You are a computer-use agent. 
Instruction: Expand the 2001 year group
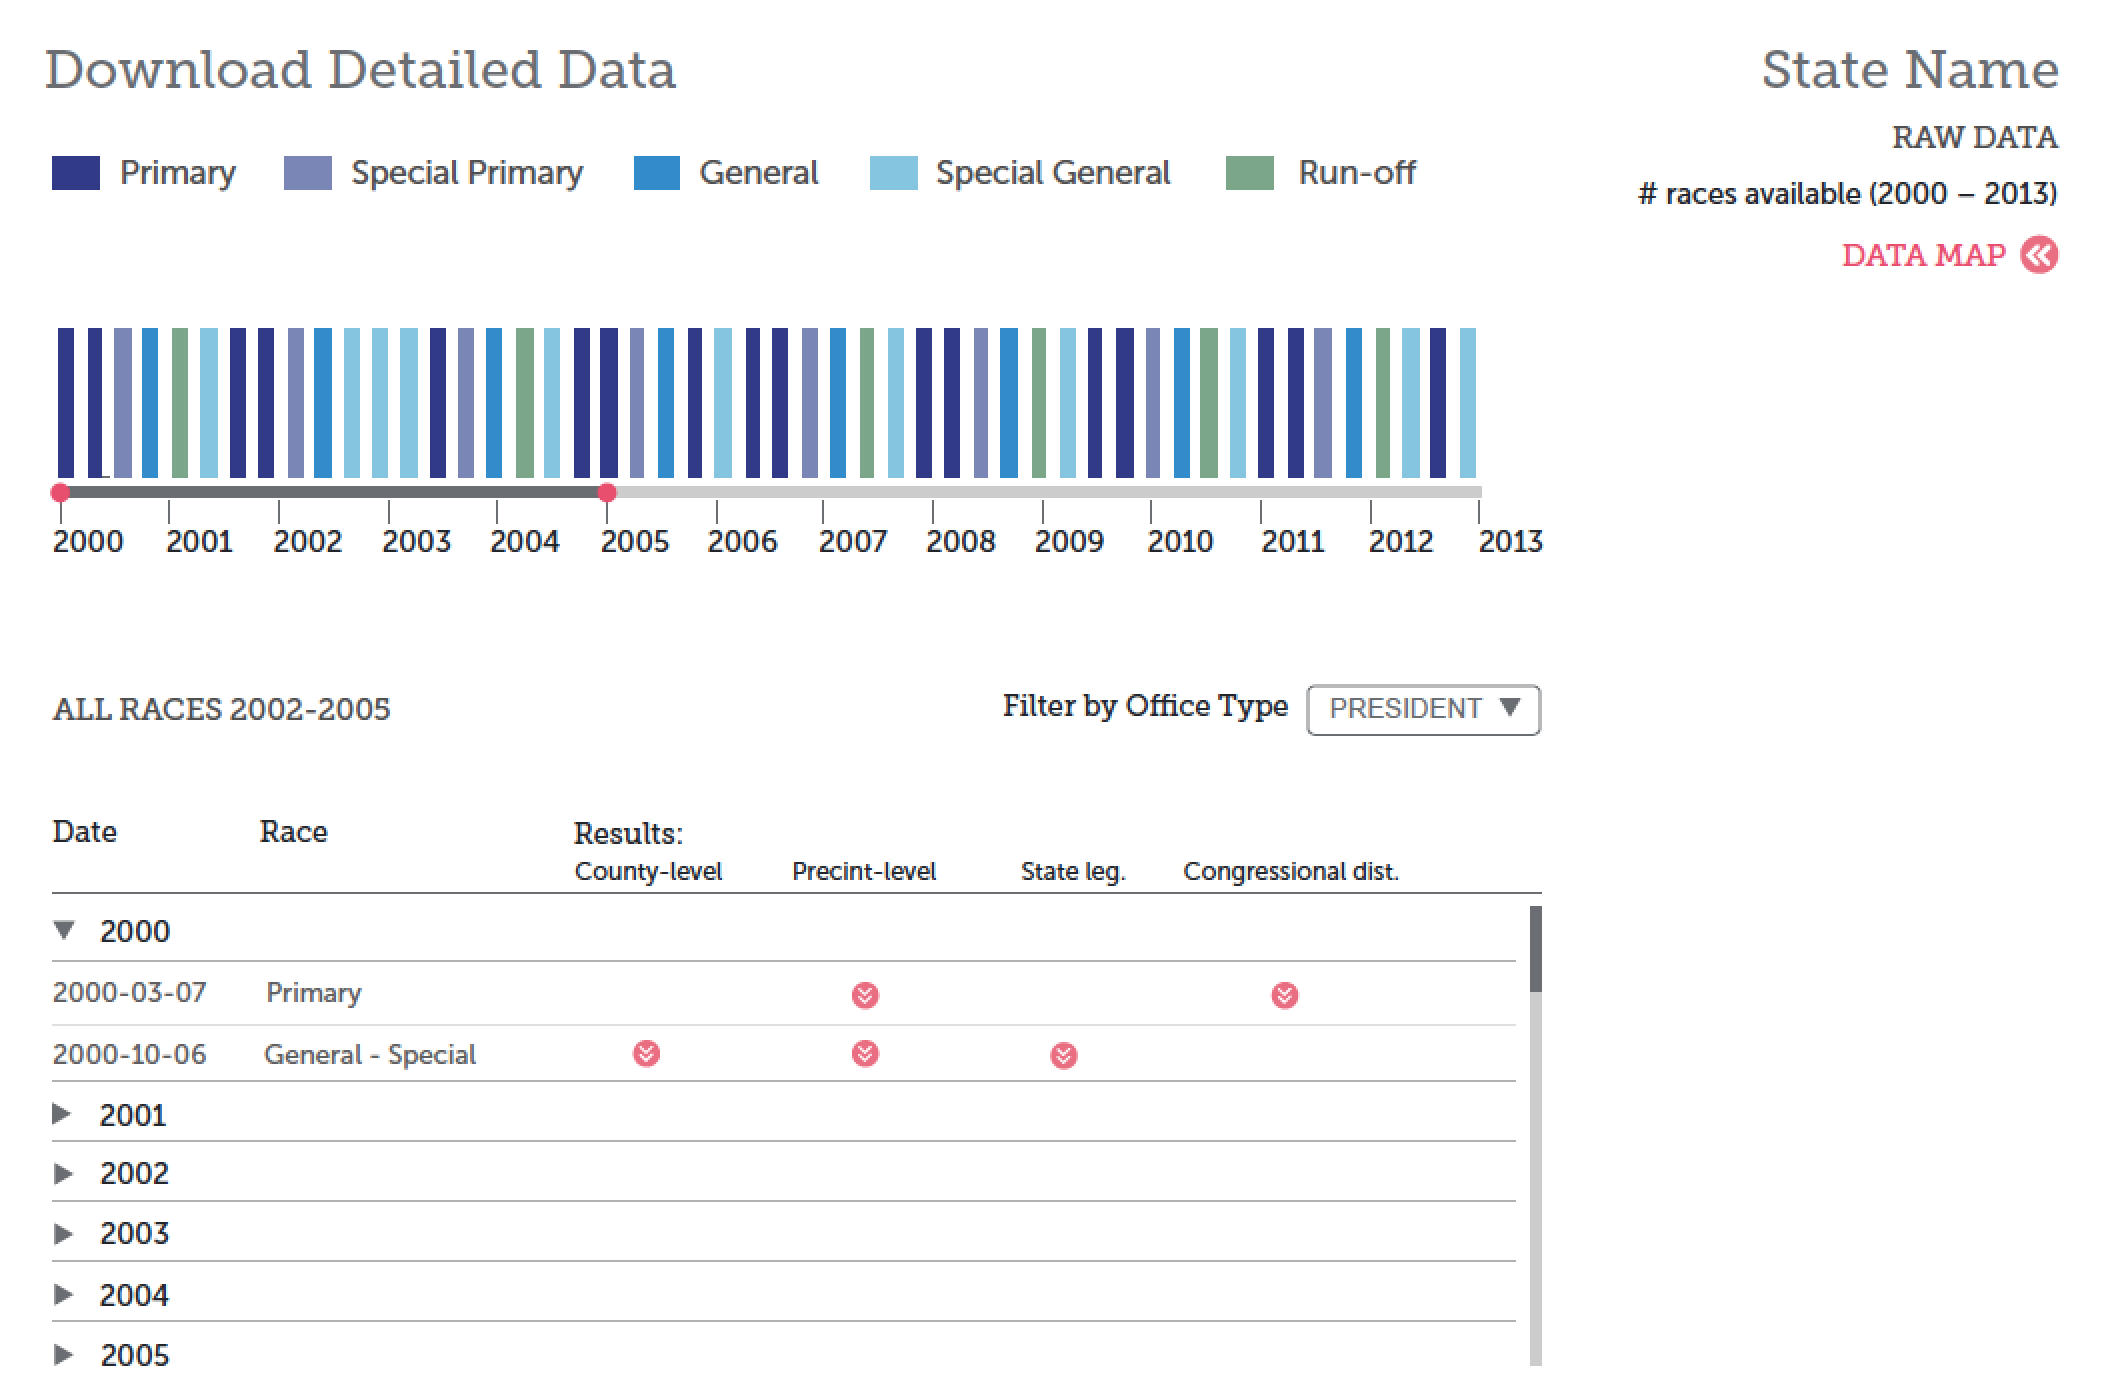coord(62,1114)
